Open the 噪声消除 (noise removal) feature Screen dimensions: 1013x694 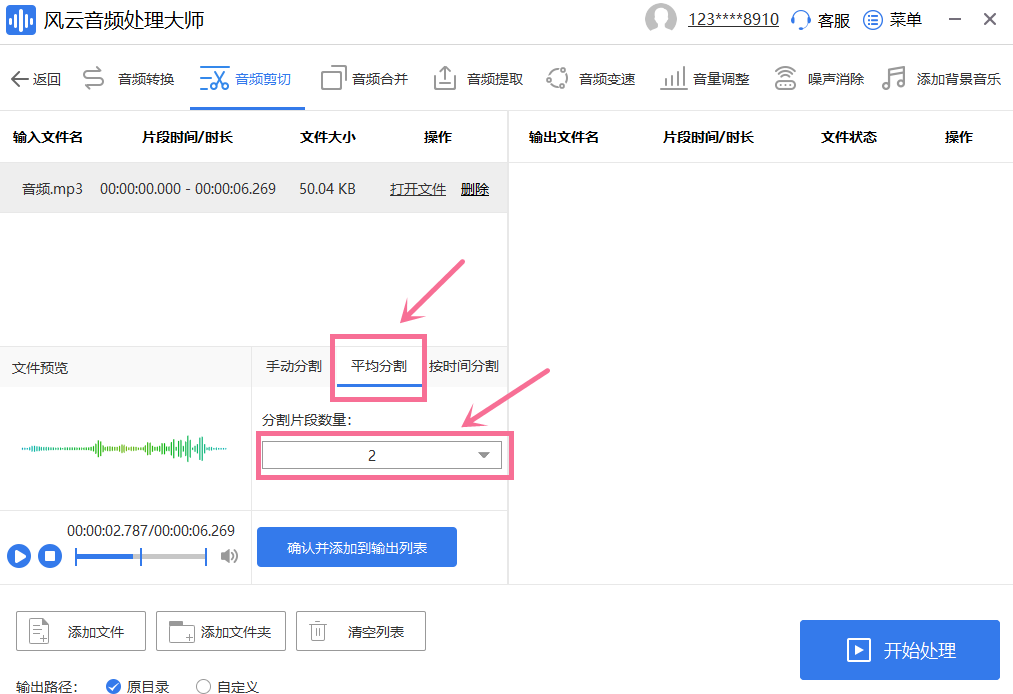832,77
